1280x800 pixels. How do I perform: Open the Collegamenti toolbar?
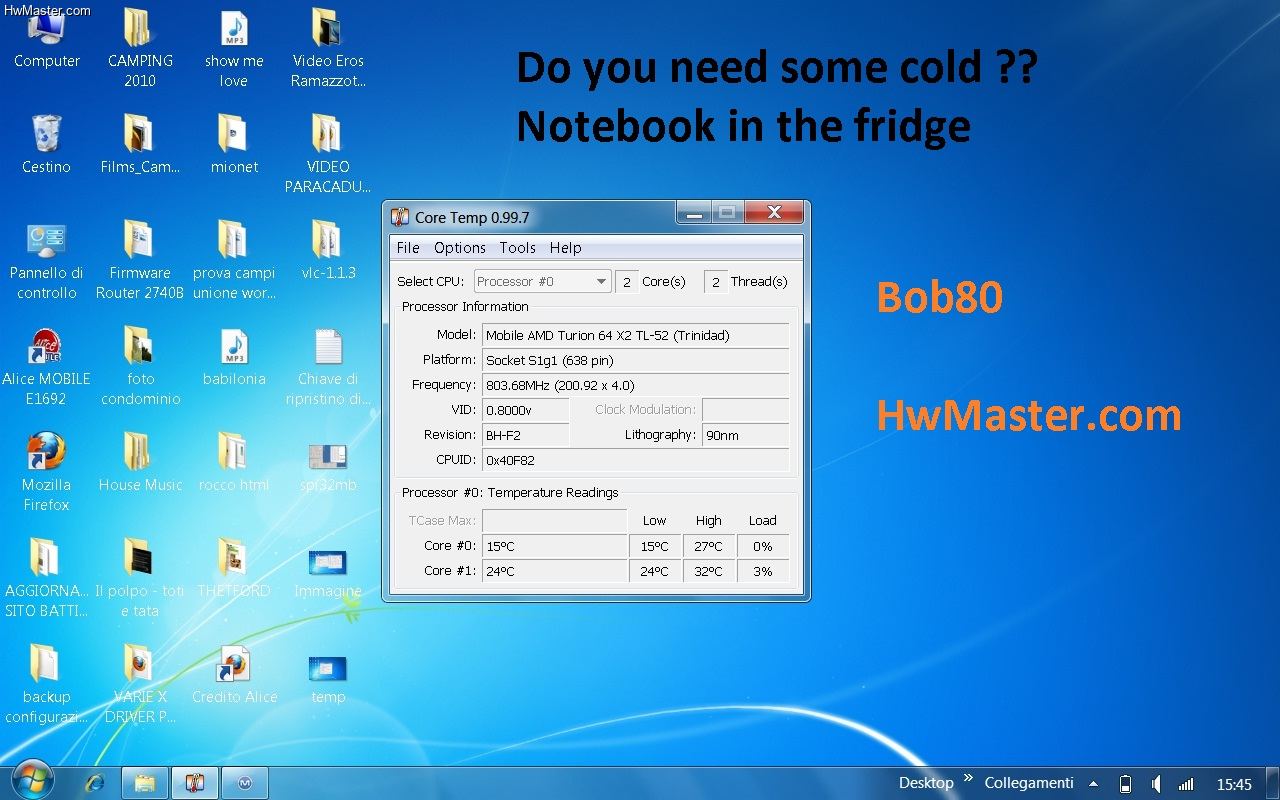[1029, 783]
